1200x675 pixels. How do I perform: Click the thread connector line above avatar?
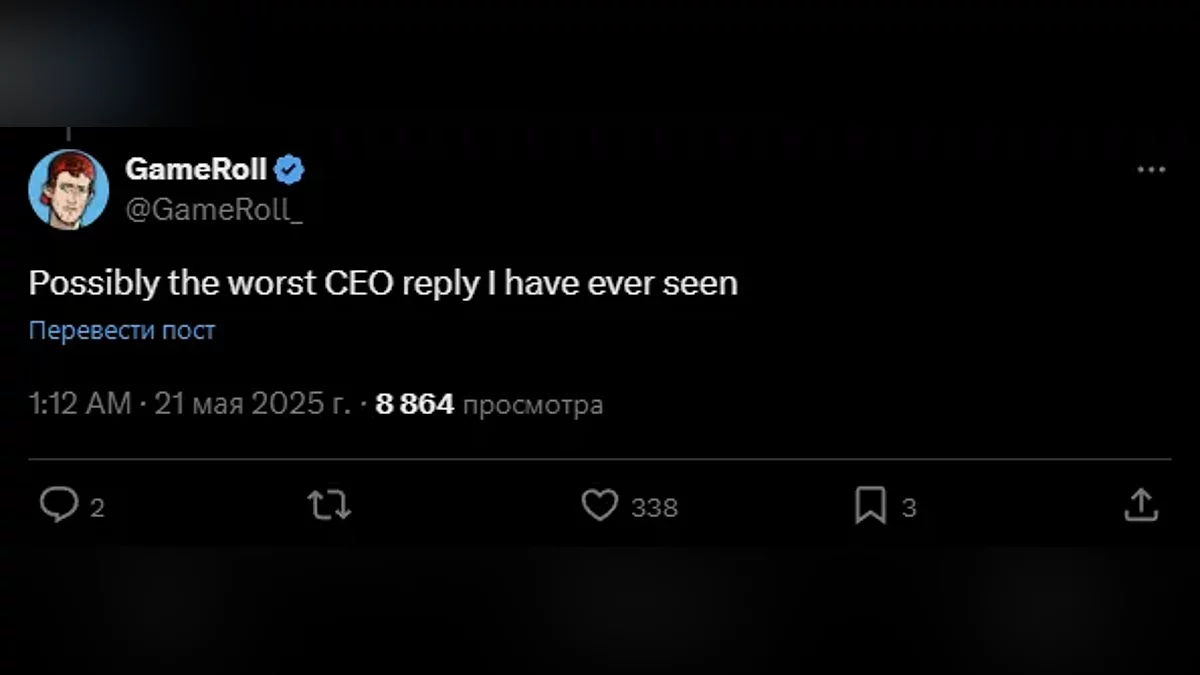point(68,134)
